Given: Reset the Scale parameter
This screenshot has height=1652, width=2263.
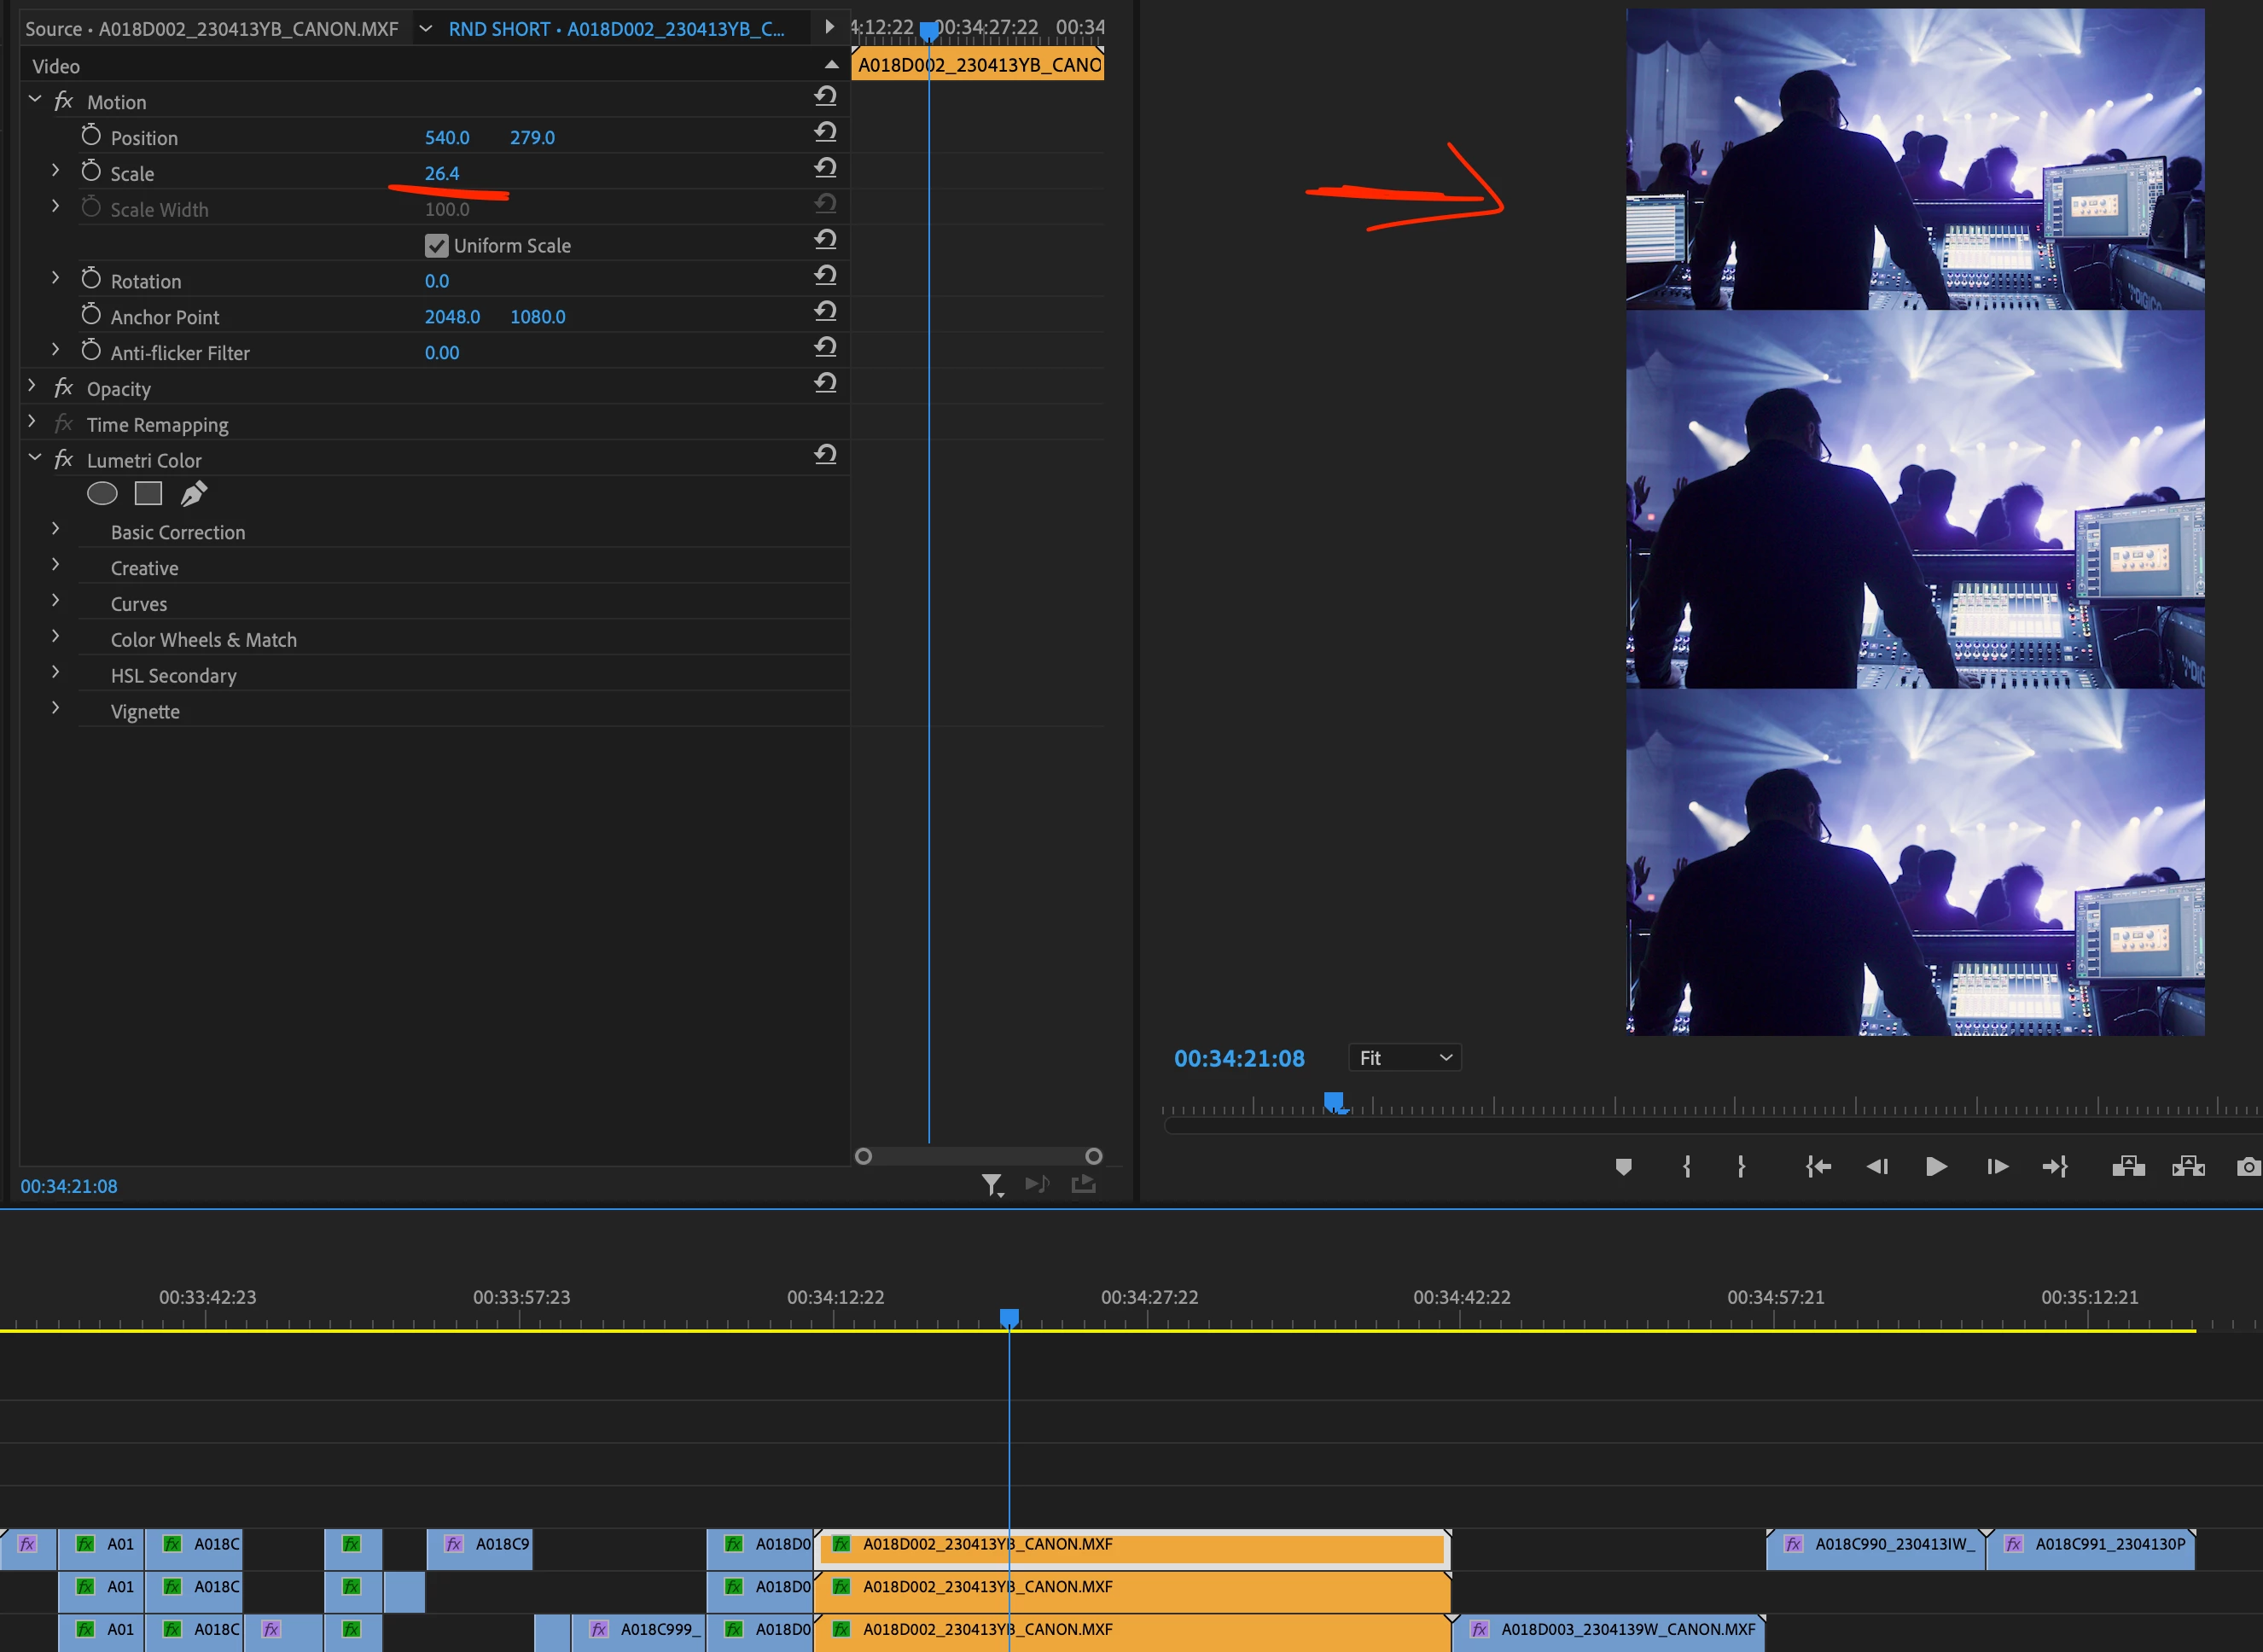Looking at the screenshot, I should pyautogui.click(x=825, y=168).
